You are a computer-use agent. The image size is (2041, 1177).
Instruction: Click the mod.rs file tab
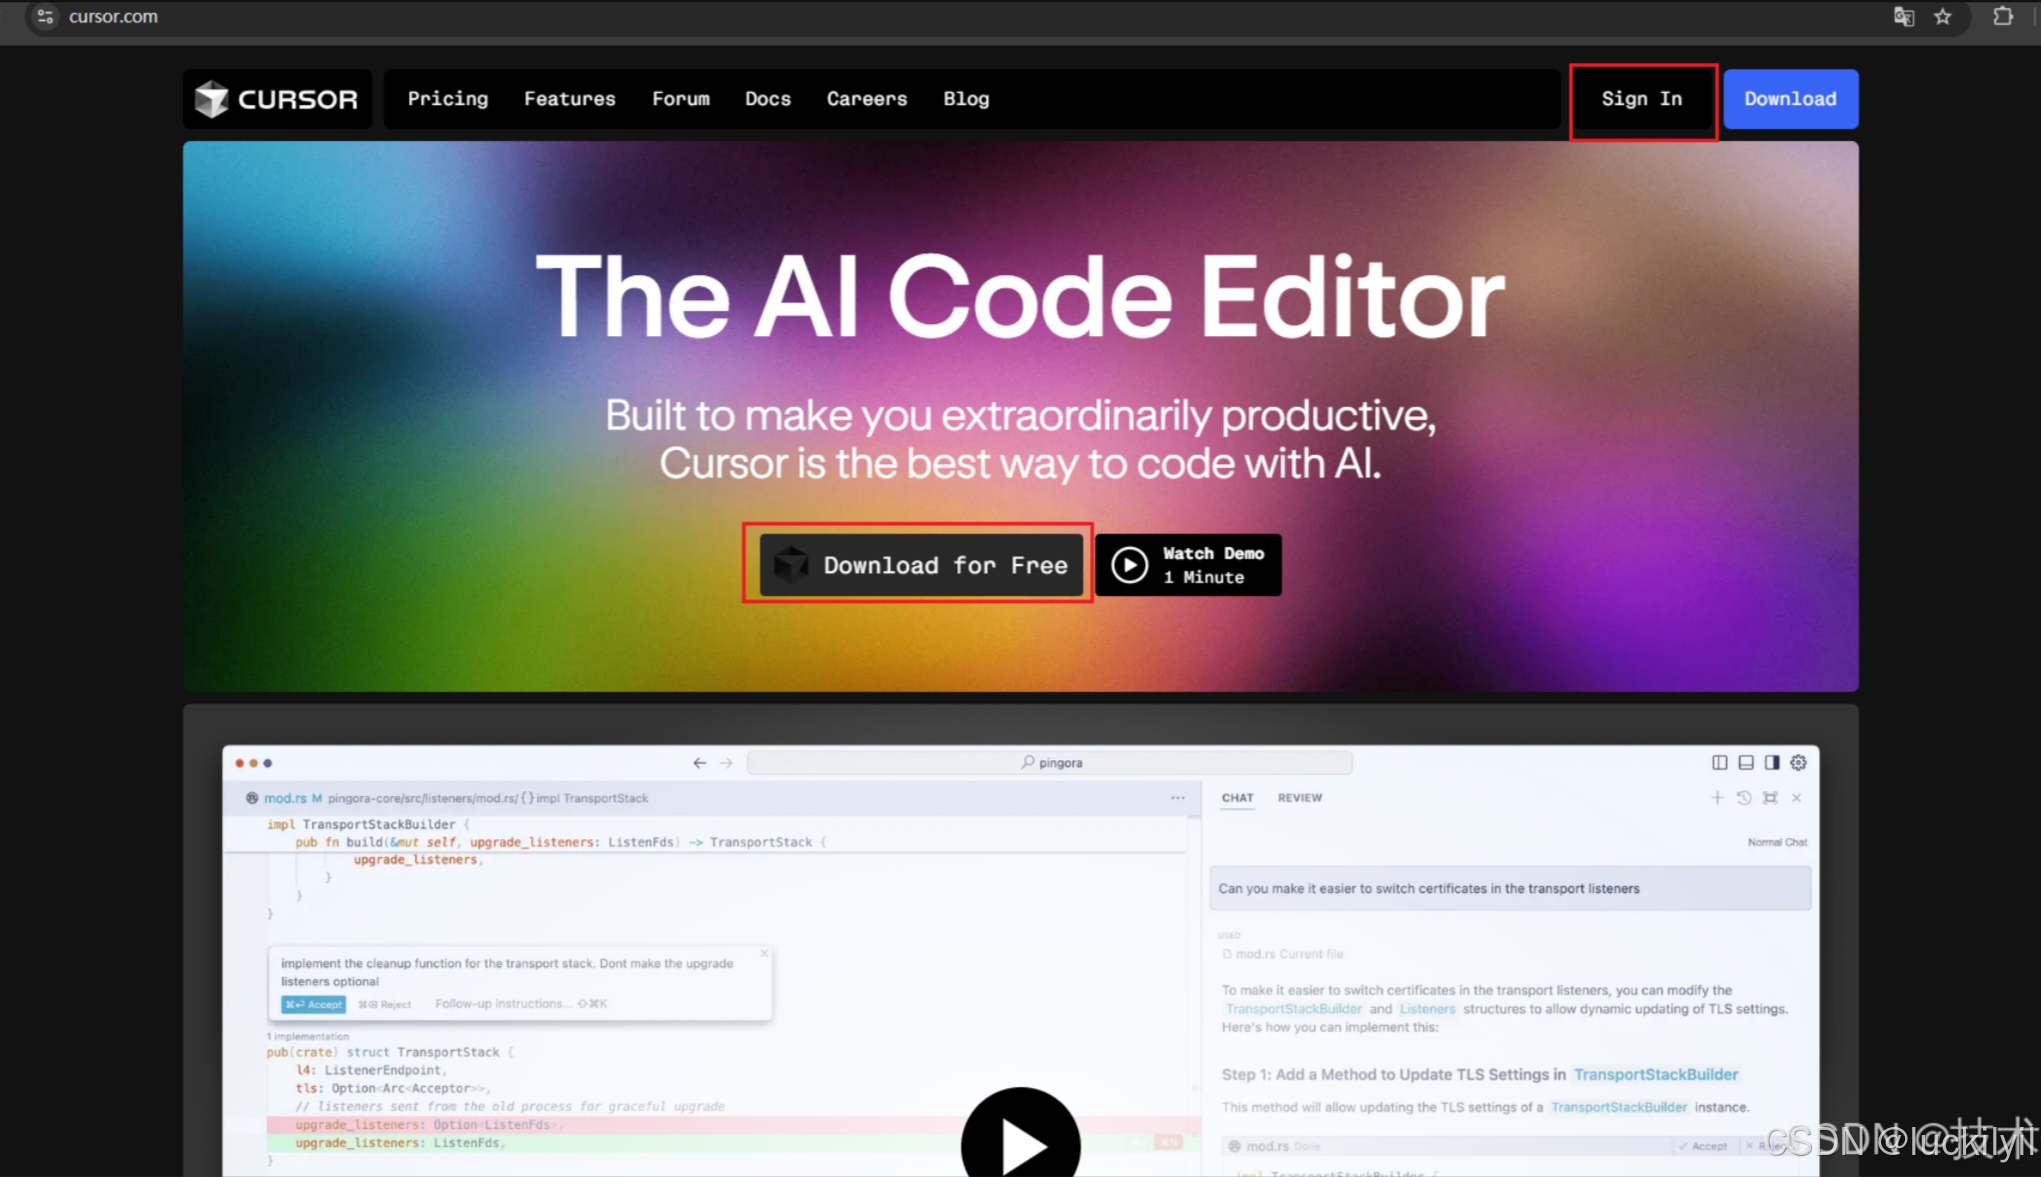[x=284, y=798]
